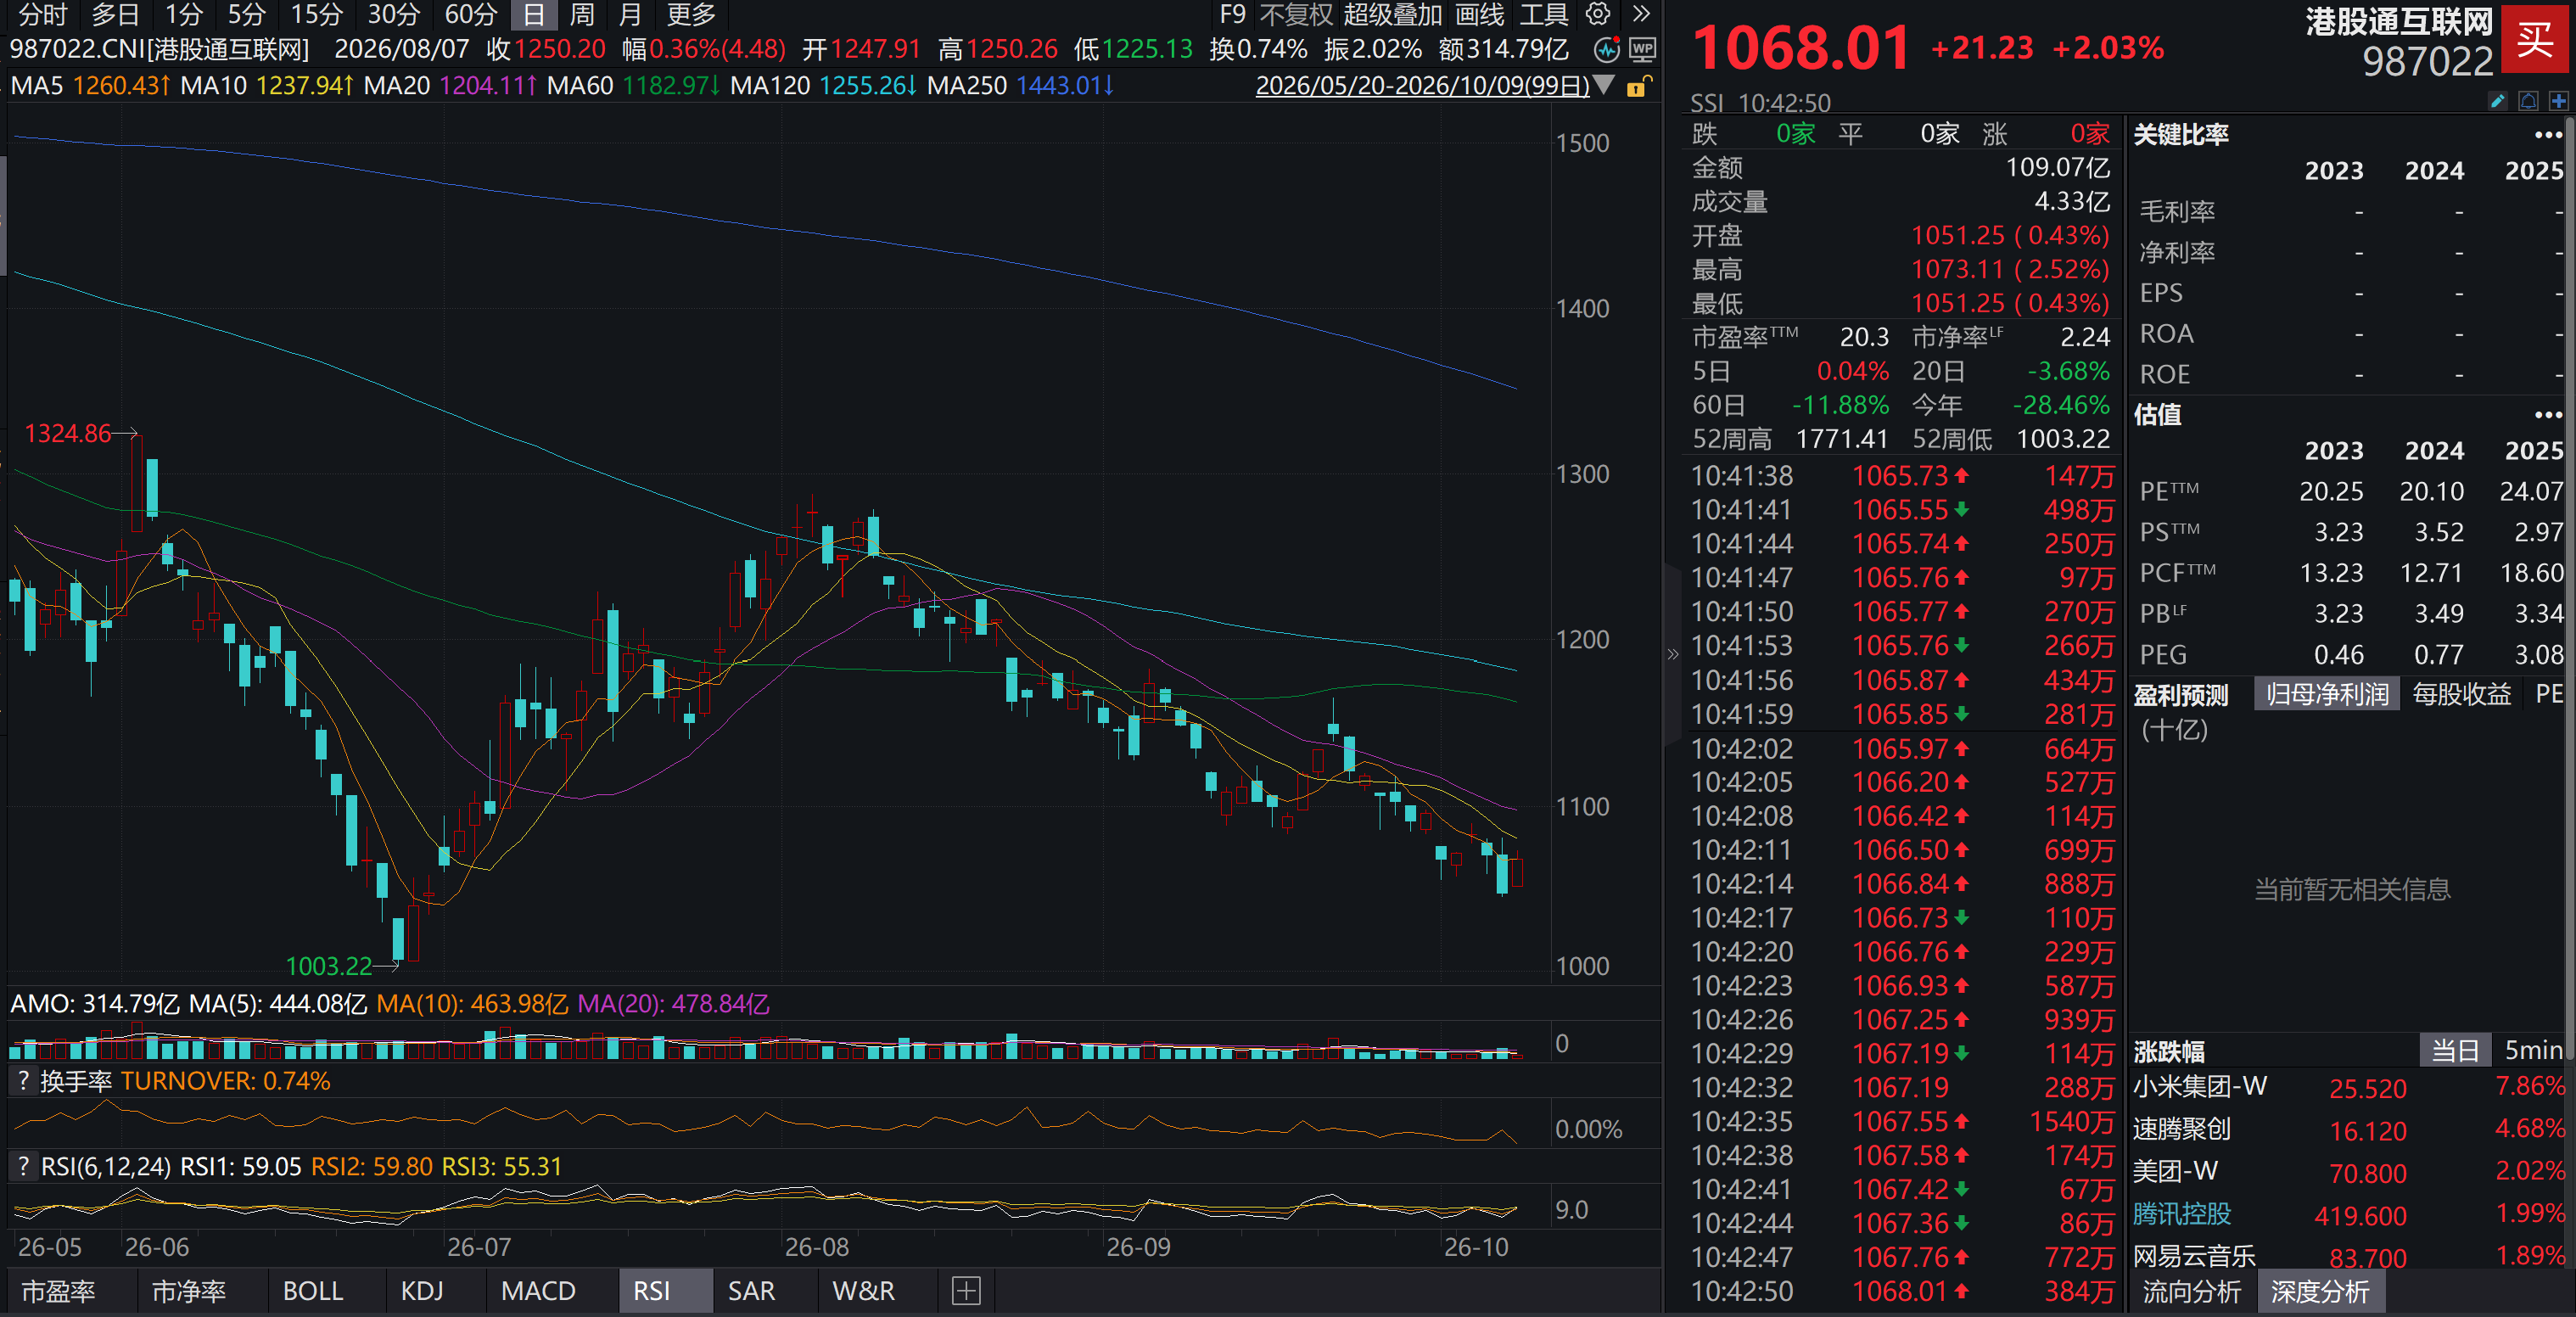The width and height of the screenshot is (2576, 1317).
Task: Add a new indicator tab with plus box
Action: (x=966, y=1291)
